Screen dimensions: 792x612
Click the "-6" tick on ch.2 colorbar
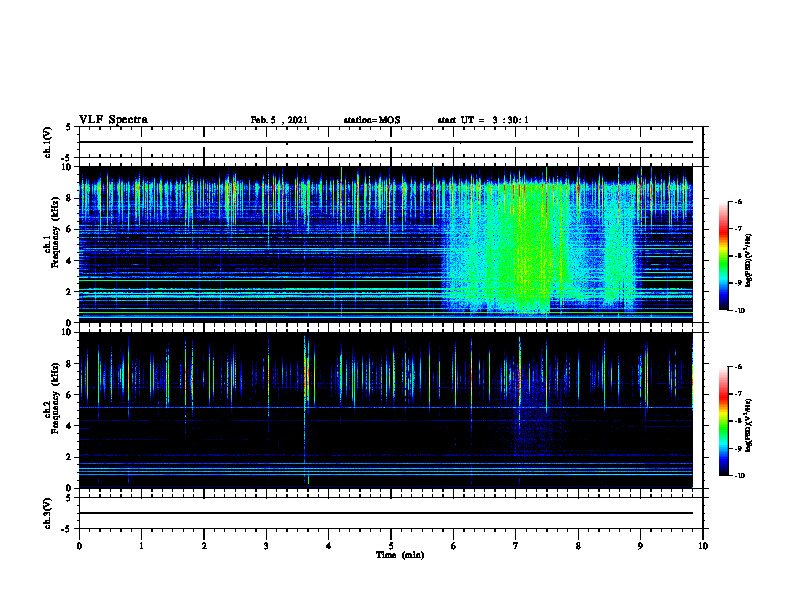[737, 367]
